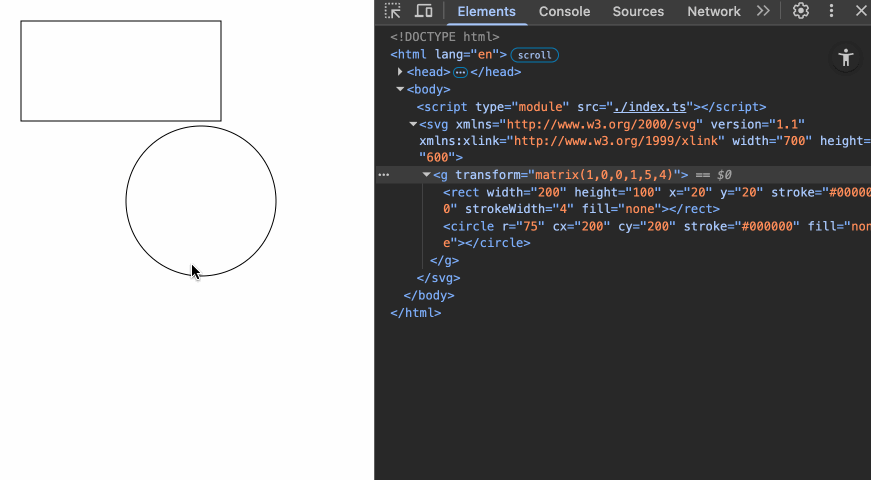Show more DevTools tabs chevron
The image size is (871, 480).
click(x=763, y=11)
